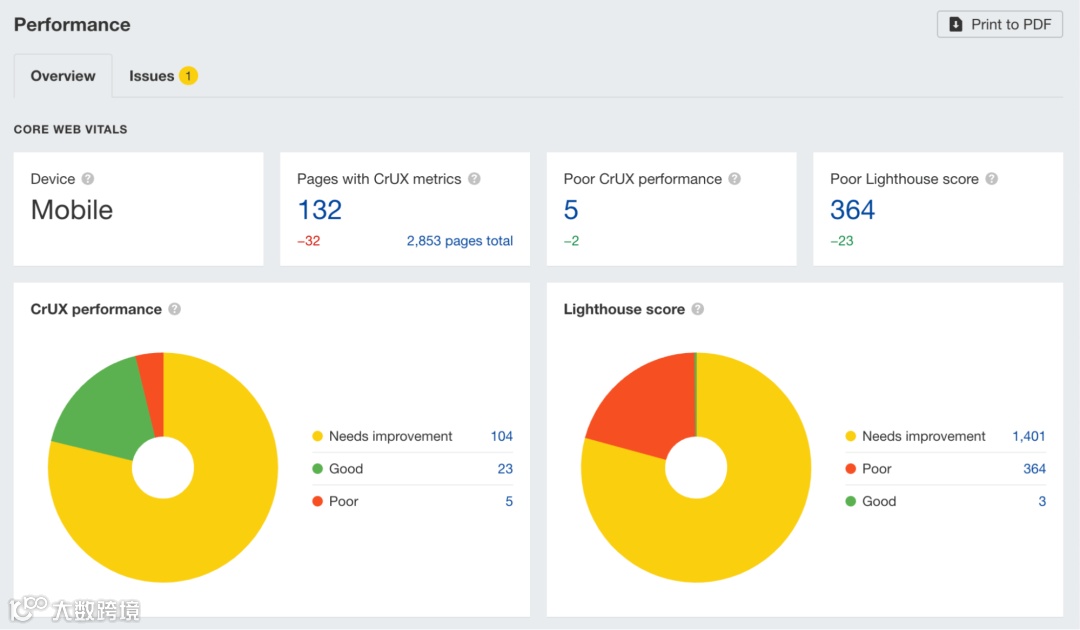Click help icon beside Pages with CrUX metrics

click(472, 178)
